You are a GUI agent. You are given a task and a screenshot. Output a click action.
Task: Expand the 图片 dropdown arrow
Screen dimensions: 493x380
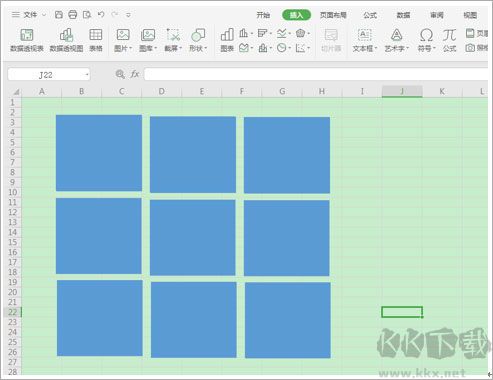click(131, 49)
